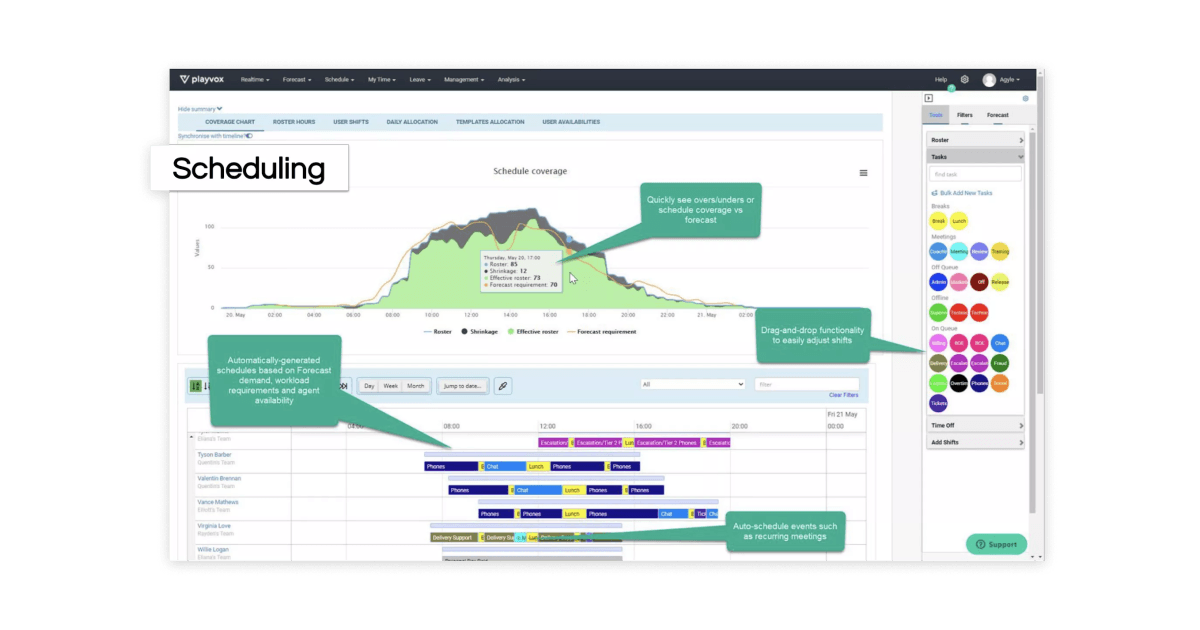
Task: Expand the Roster section in side panel
Action: (975, 140)
